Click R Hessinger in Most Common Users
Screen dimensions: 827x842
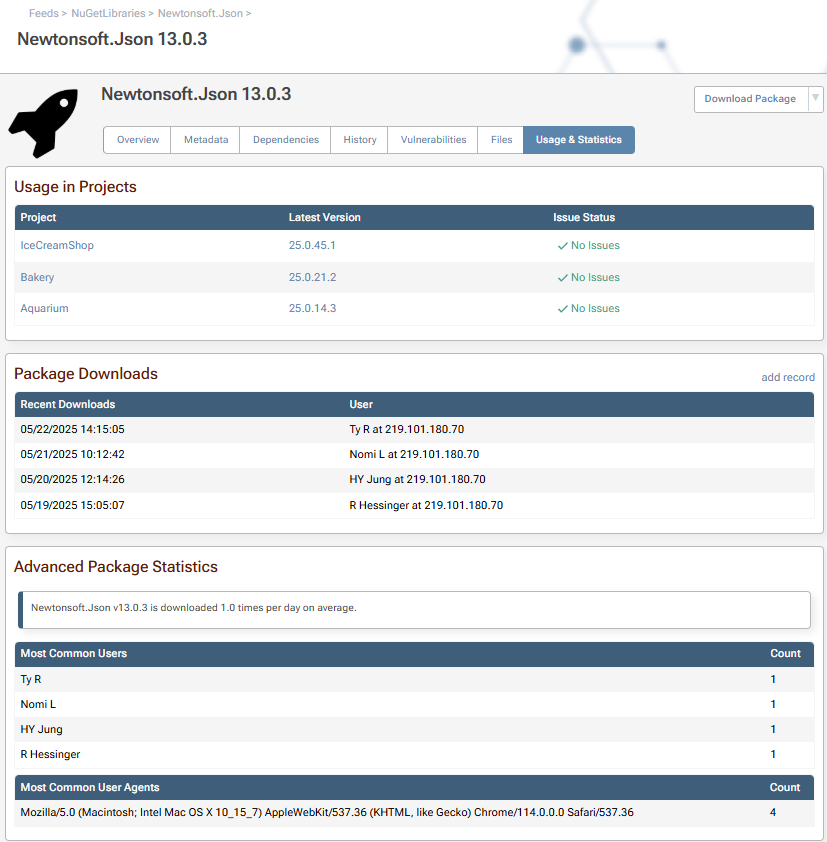[x=50, y=754]
